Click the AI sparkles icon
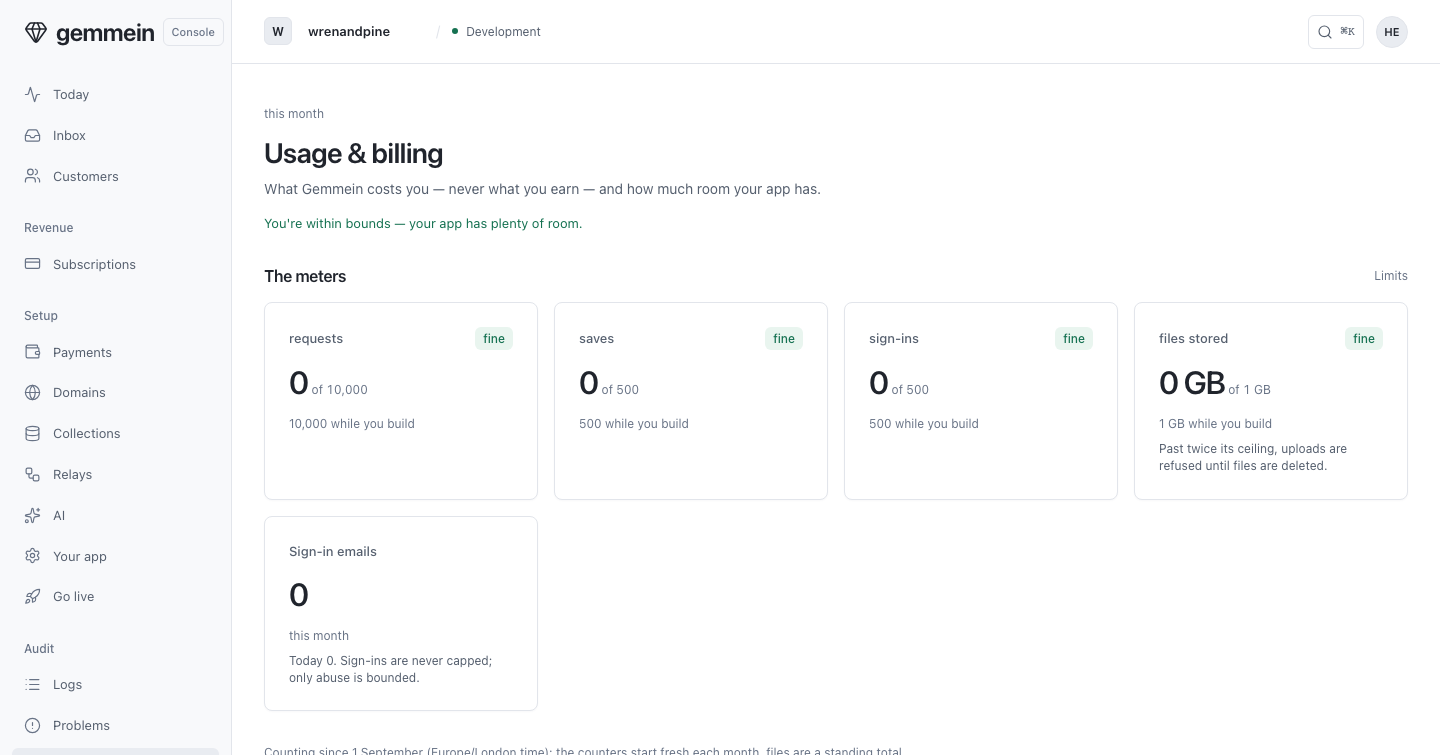Image resolution: width=1440 pixels, height=755 pixels. coord(33,515)
